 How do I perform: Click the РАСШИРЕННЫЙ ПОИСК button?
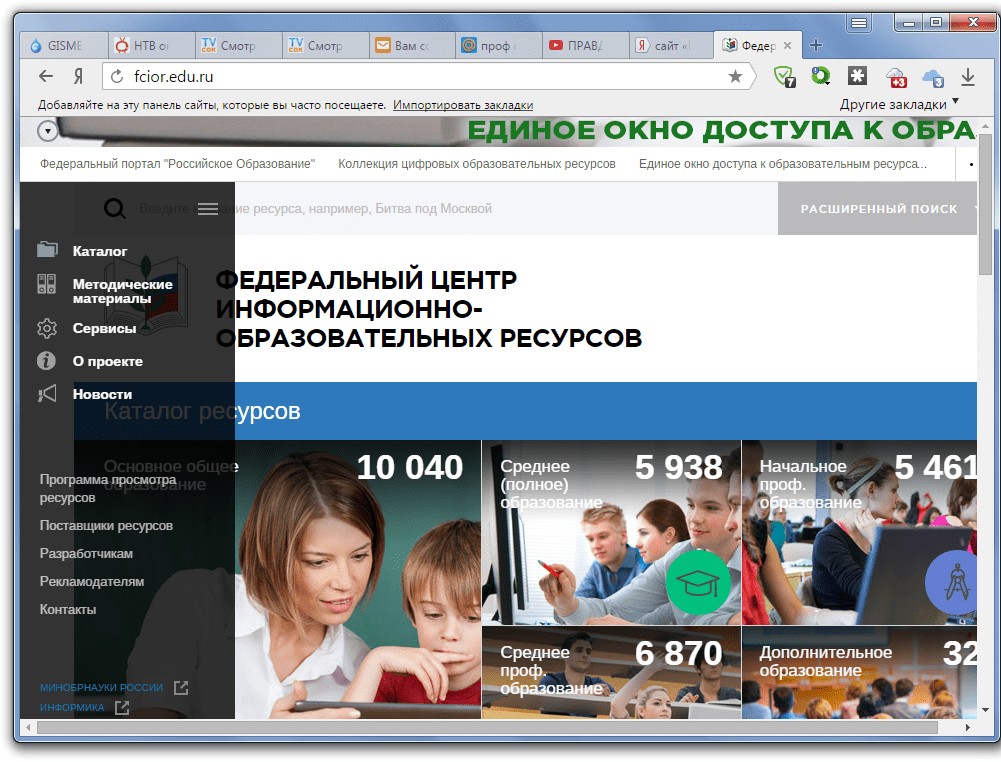(877, 208)
